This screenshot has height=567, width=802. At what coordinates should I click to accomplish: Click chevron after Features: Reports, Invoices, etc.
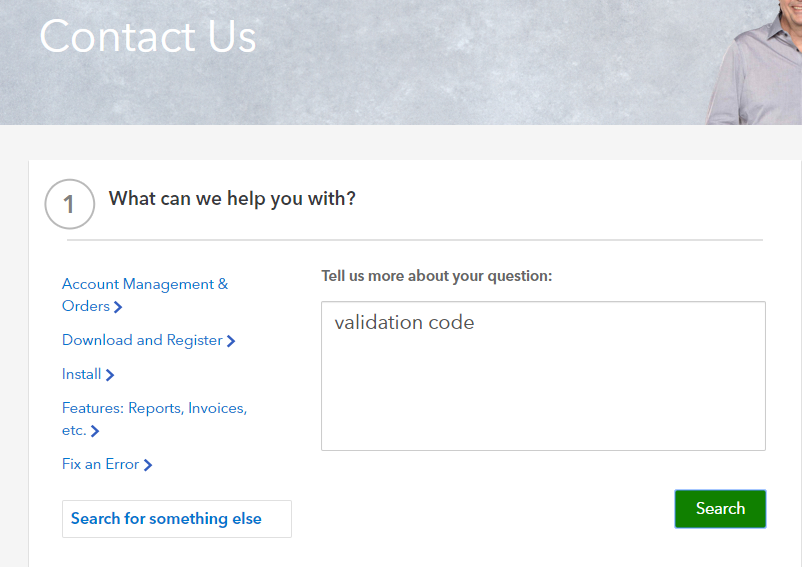pos(95,432)
